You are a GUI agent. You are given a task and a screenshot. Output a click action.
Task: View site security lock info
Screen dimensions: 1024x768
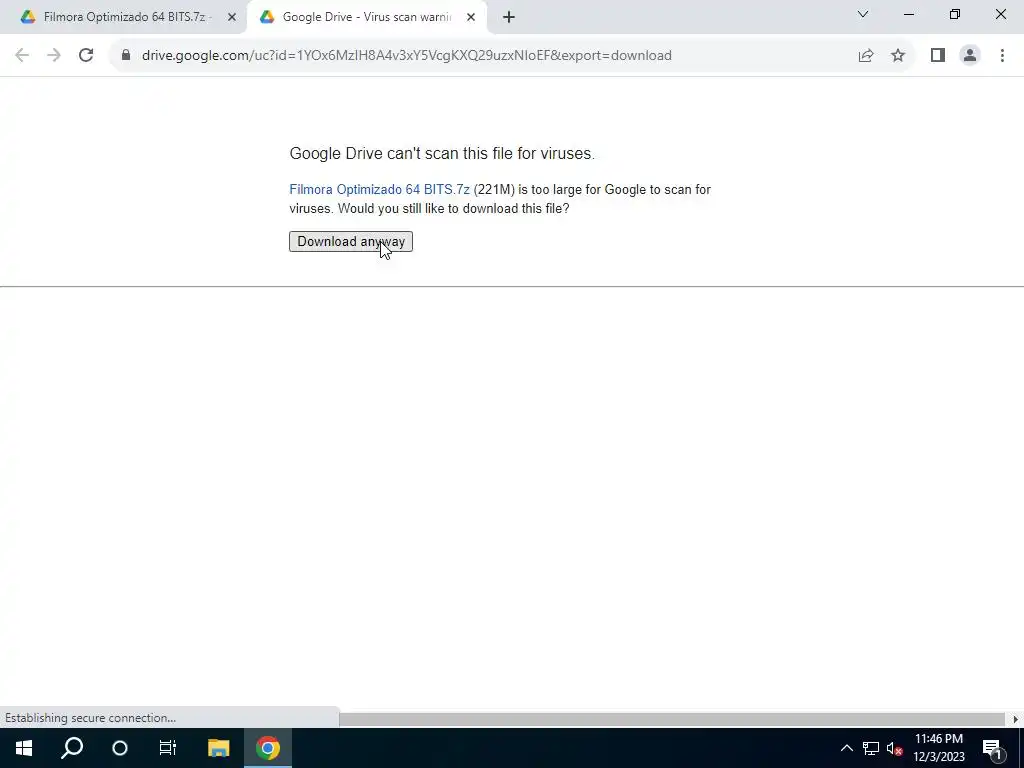click(x=126, y=55)
